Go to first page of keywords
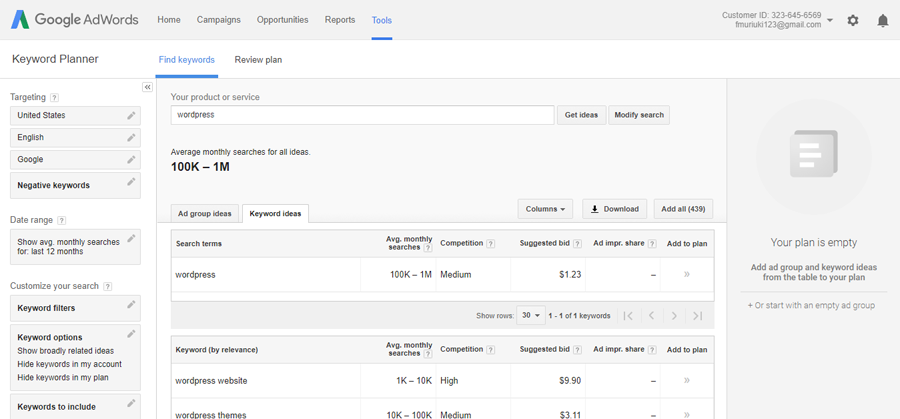 [628, 316]
